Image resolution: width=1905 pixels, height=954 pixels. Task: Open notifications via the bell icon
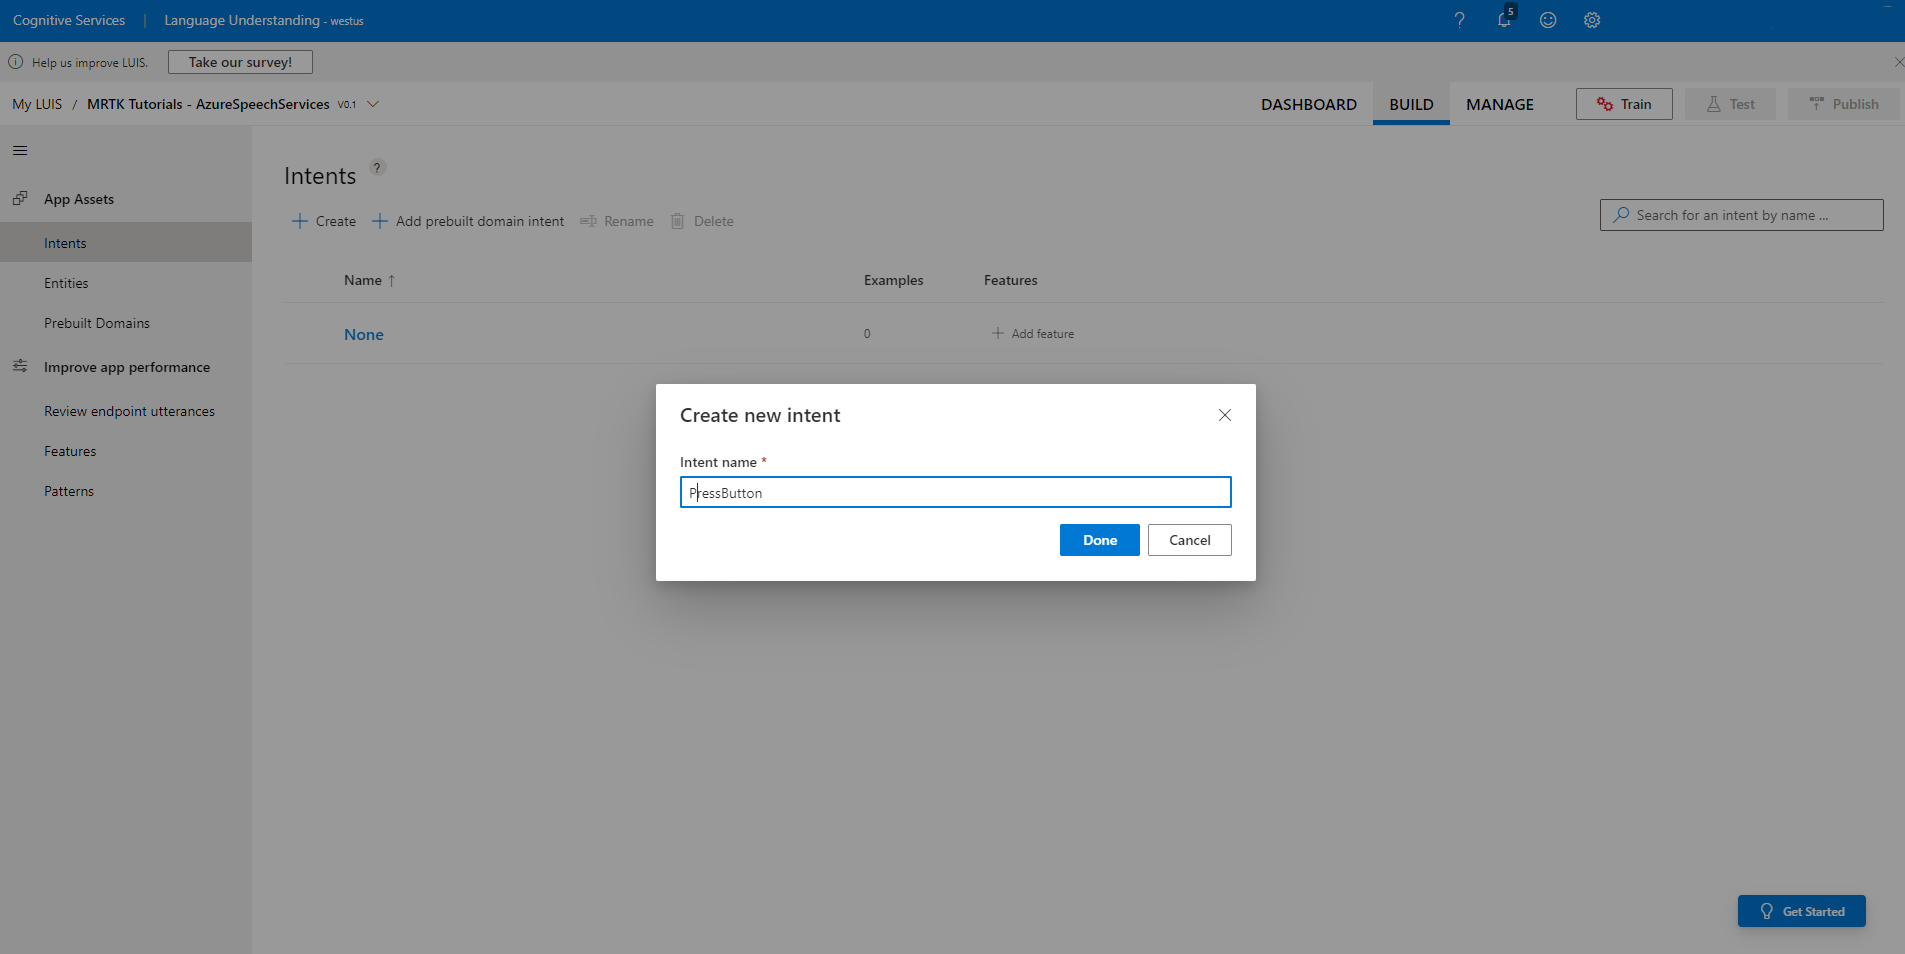pyautogui.click(x=1504, y=20)
